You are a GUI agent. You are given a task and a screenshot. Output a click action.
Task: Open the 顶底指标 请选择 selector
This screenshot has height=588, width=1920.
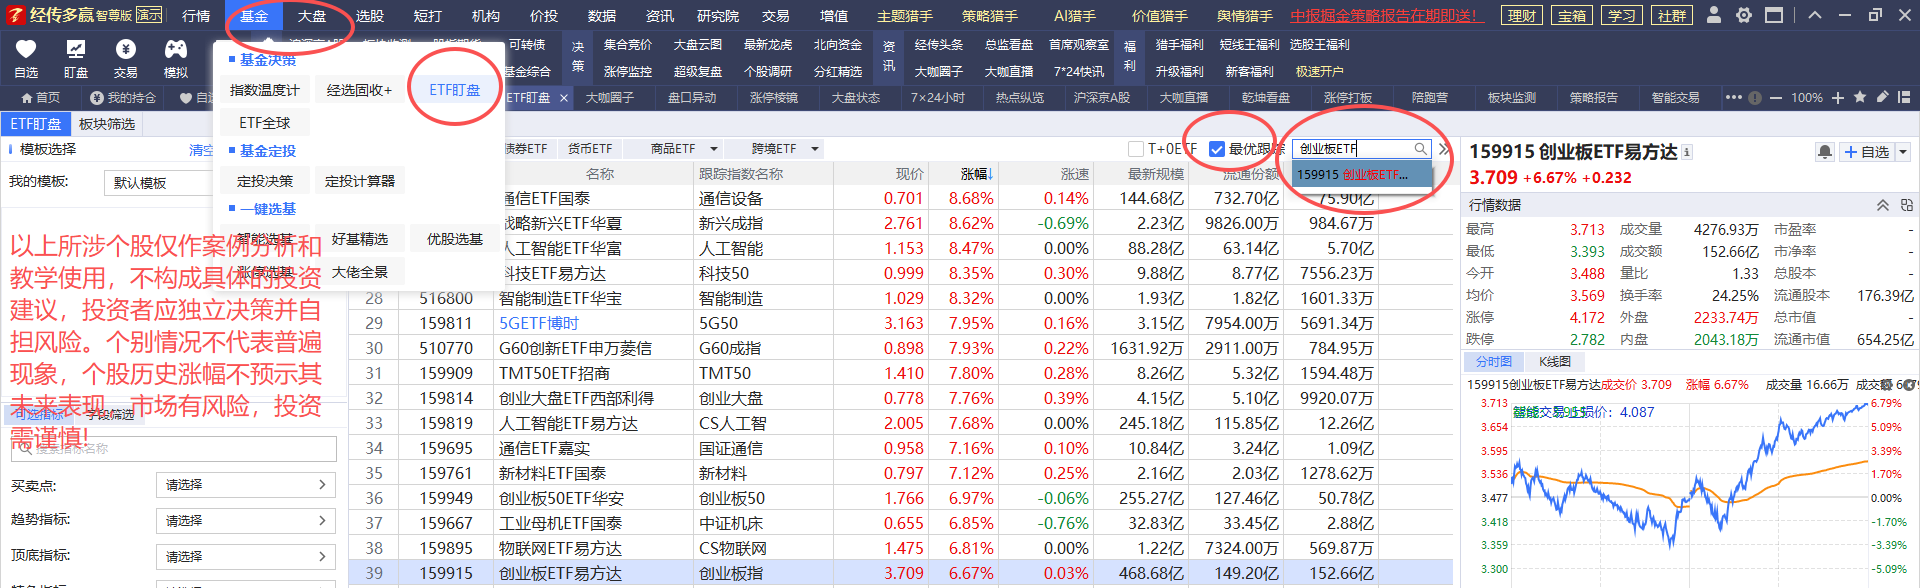coord(246,557)
